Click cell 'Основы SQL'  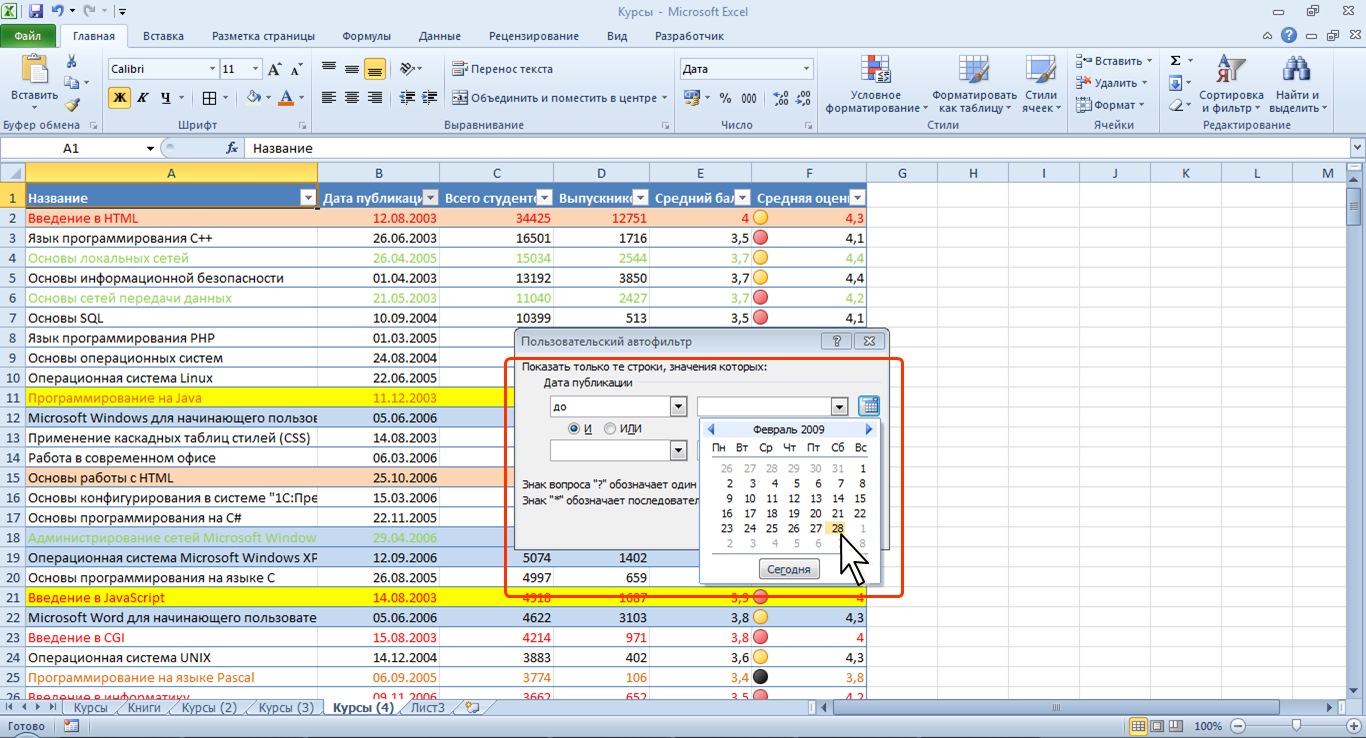[172, 318]
